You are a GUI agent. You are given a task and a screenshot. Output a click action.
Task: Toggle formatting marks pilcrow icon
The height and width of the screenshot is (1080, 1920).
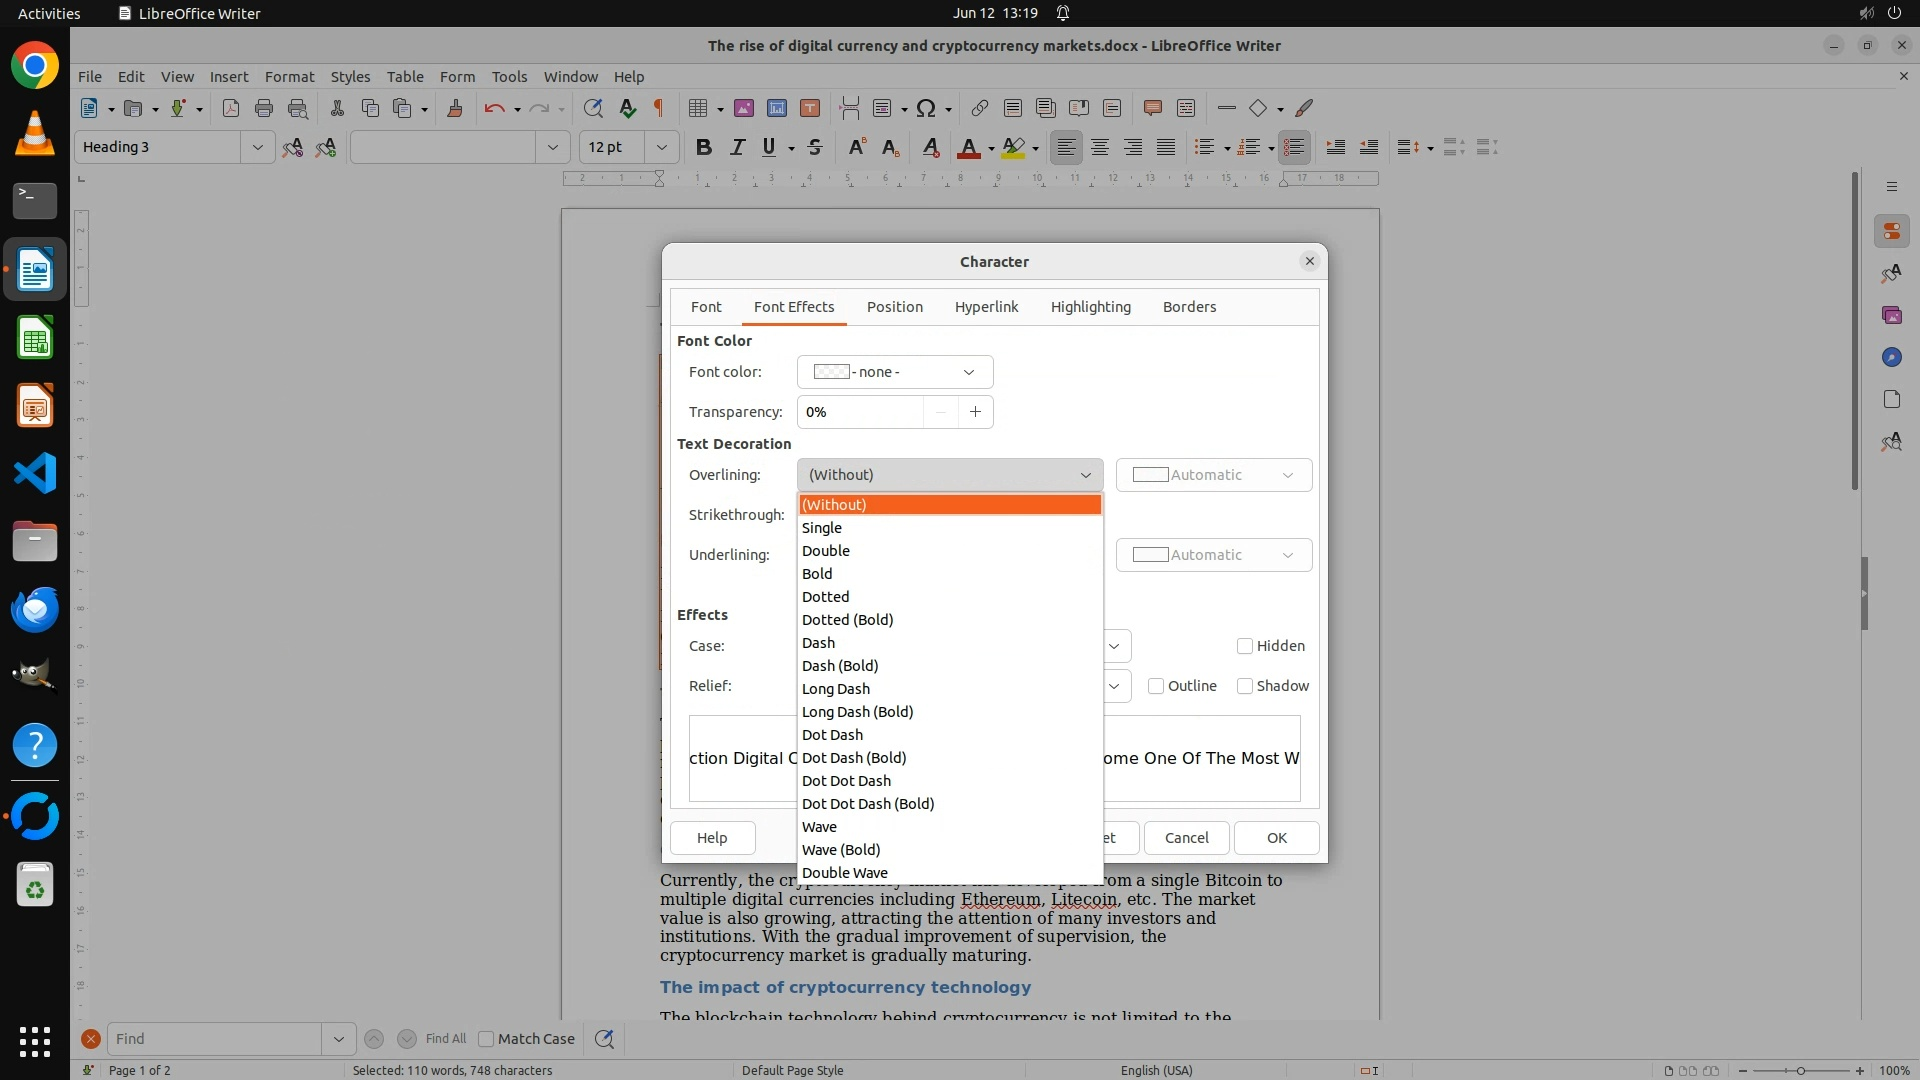pyautogui.click(x=659, y=108)
